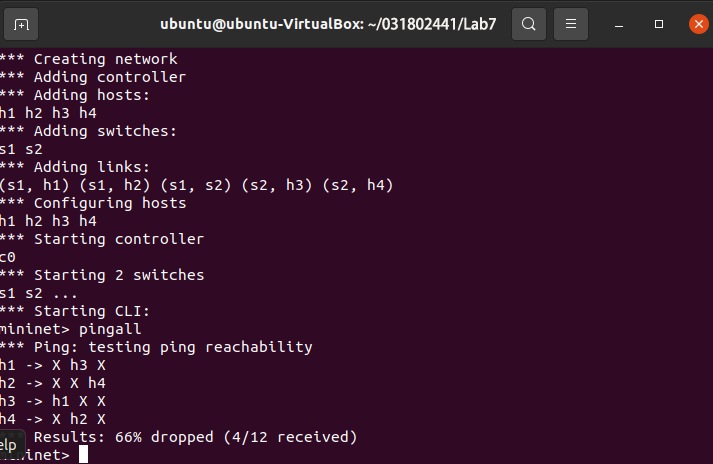
Task: Click the cursor block at the mininet prompt
Action: tap(83, 455)
